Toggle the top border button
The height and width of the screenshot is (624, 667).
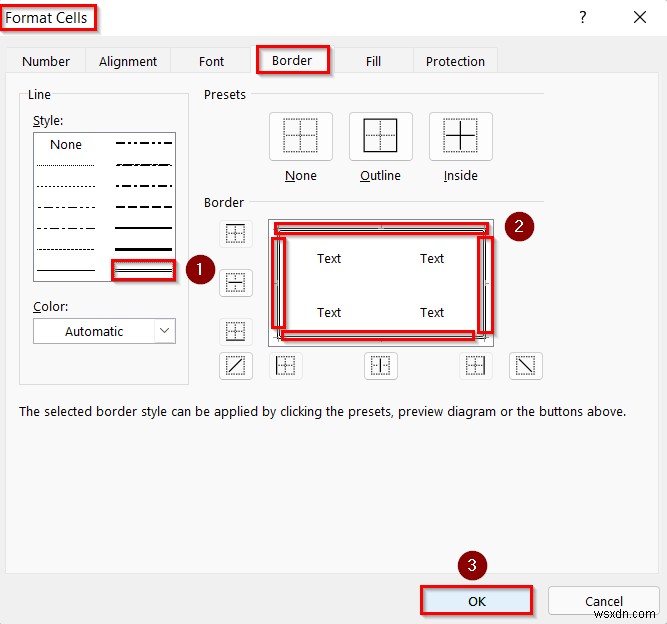(236, 234)
